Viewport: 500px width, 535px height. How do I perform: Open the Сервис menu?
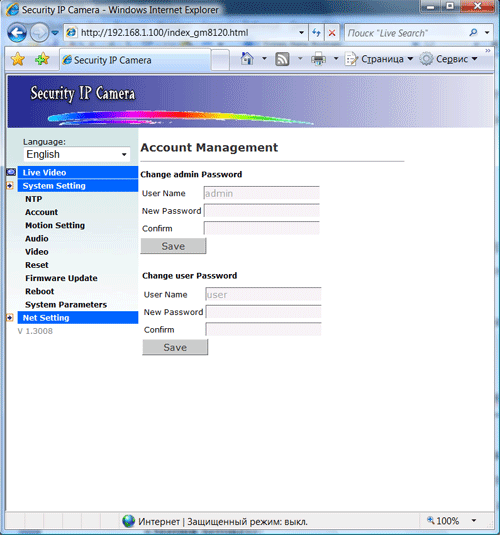point(448,59)
